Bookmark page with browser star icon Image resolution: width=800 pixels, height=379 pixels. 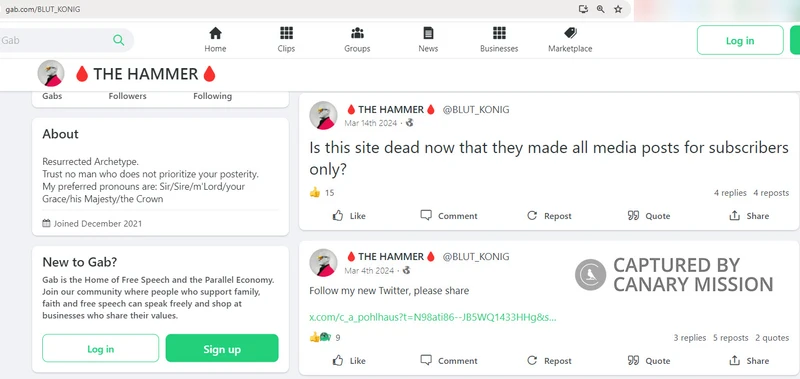(618, 9)
